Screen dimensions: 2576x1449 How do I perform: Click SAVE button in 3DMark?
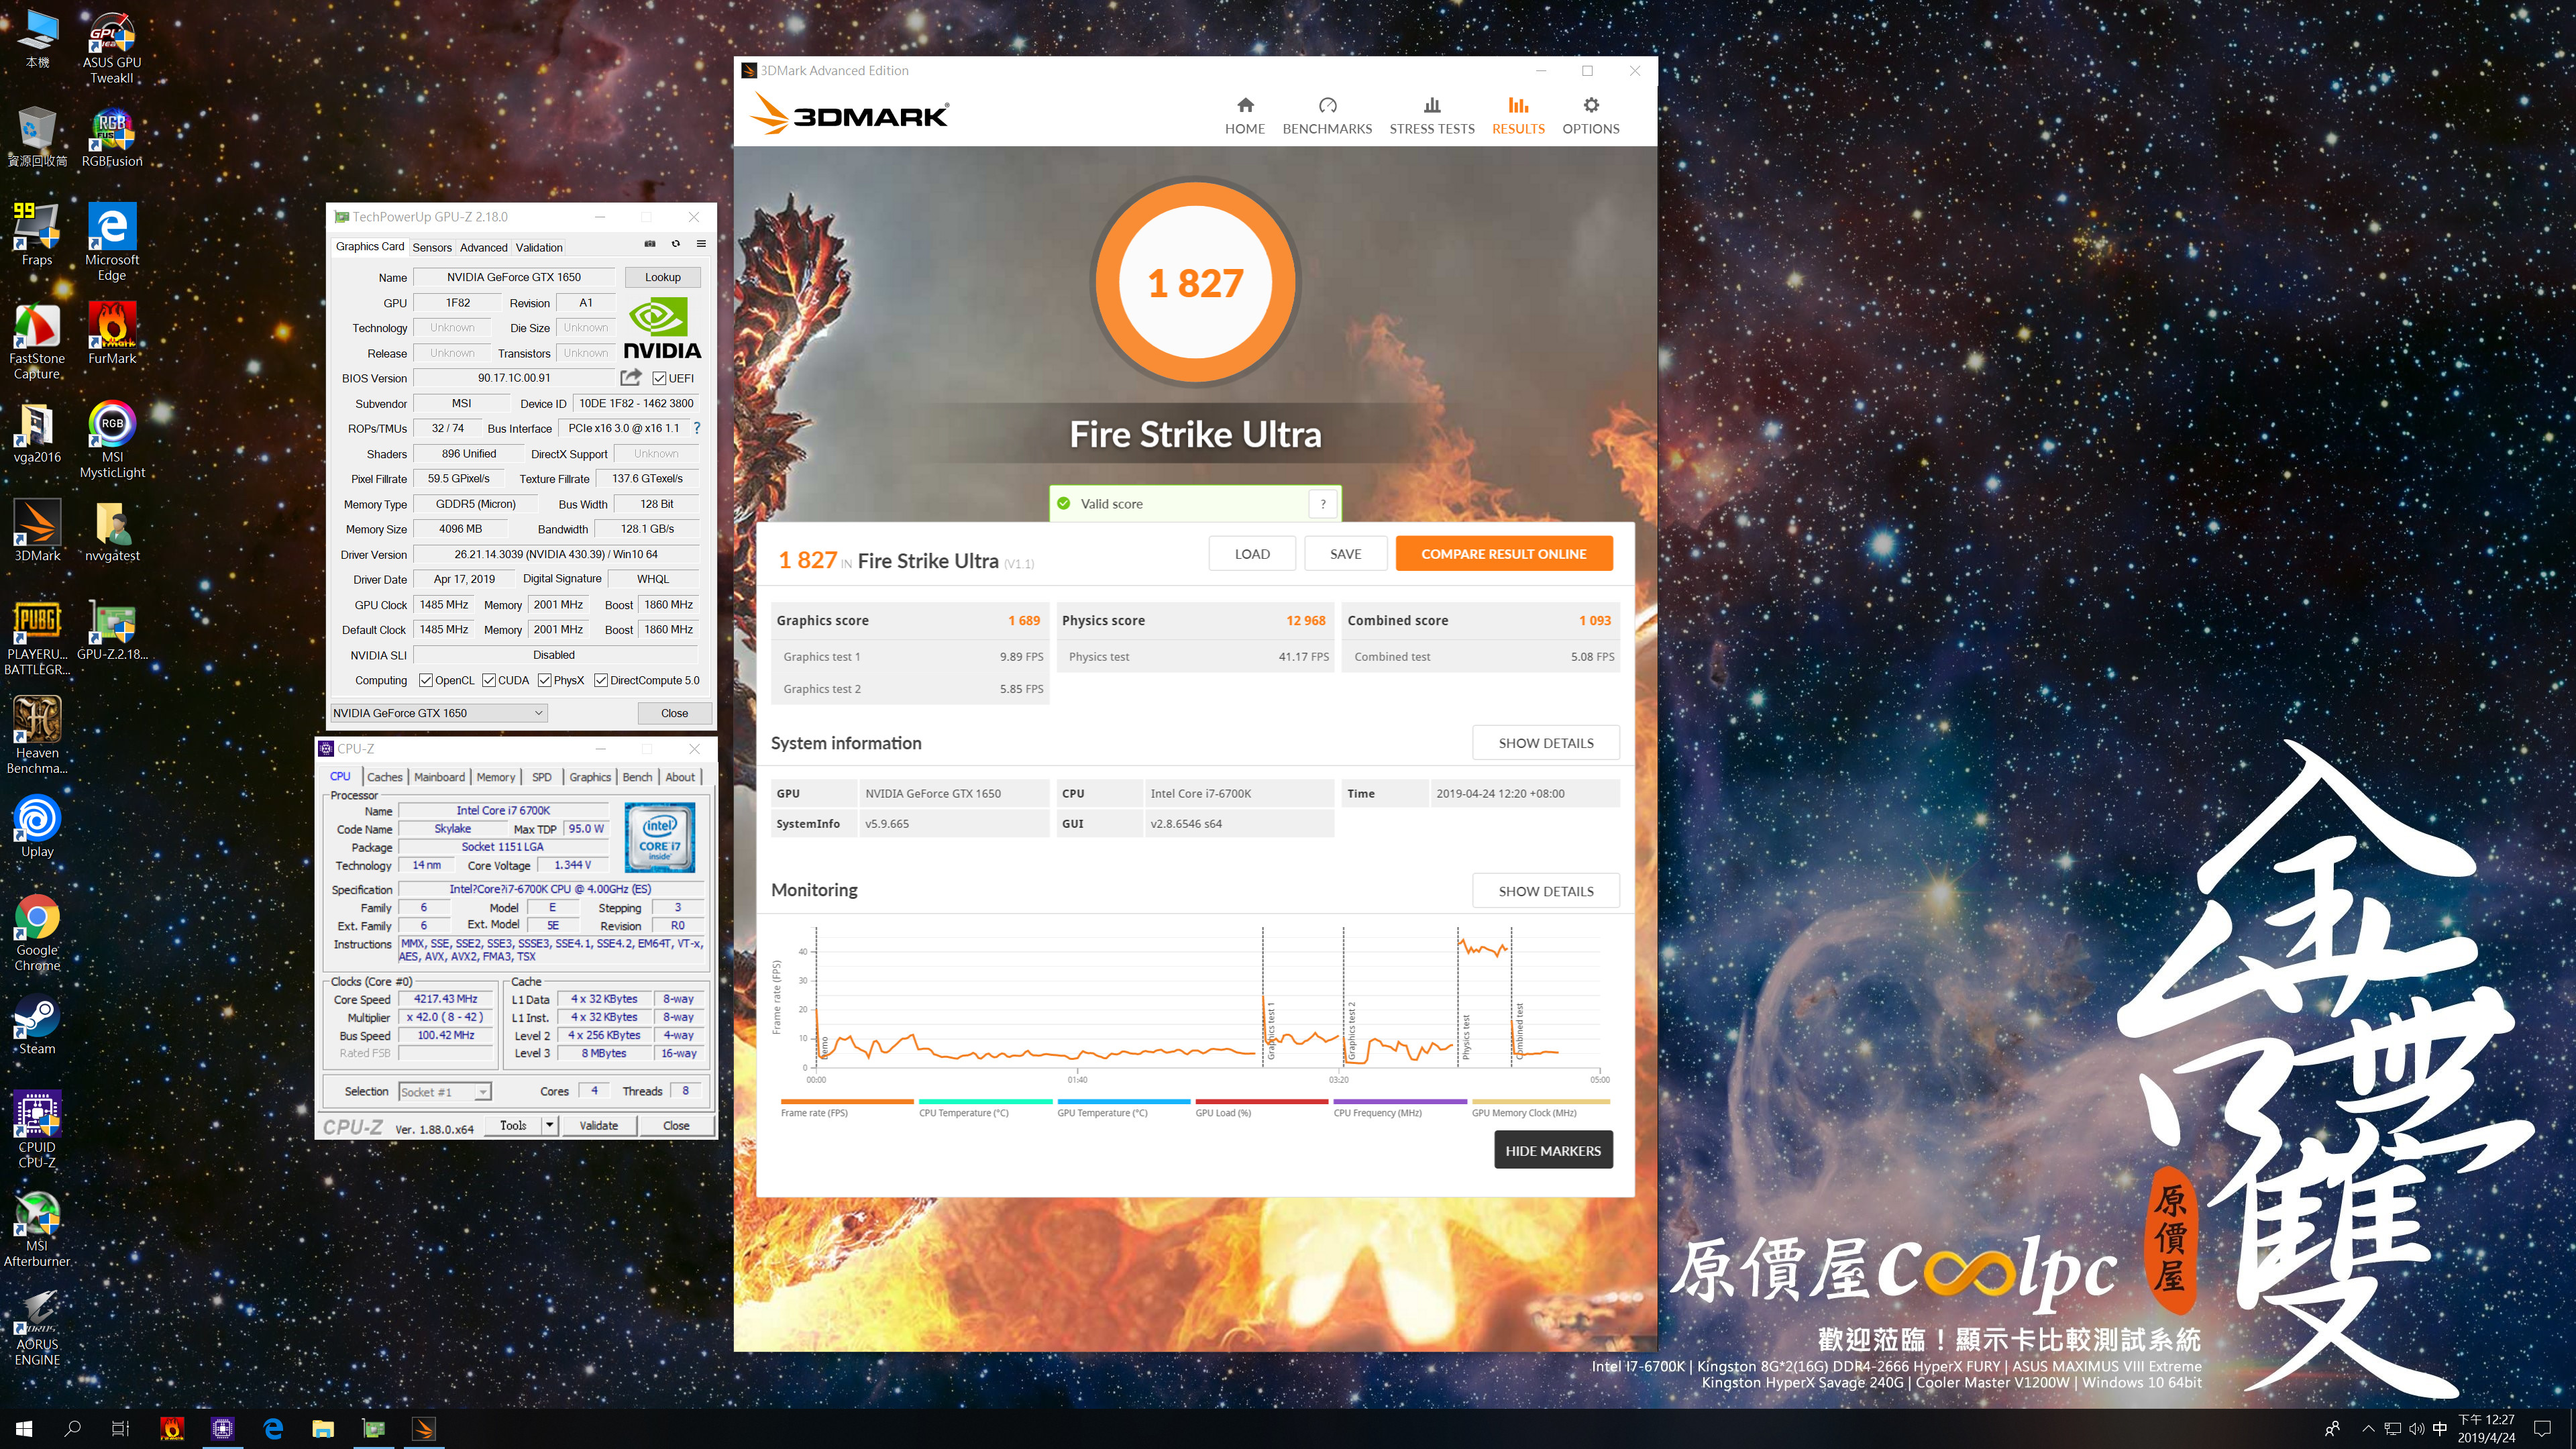(x=1345, y=554)
